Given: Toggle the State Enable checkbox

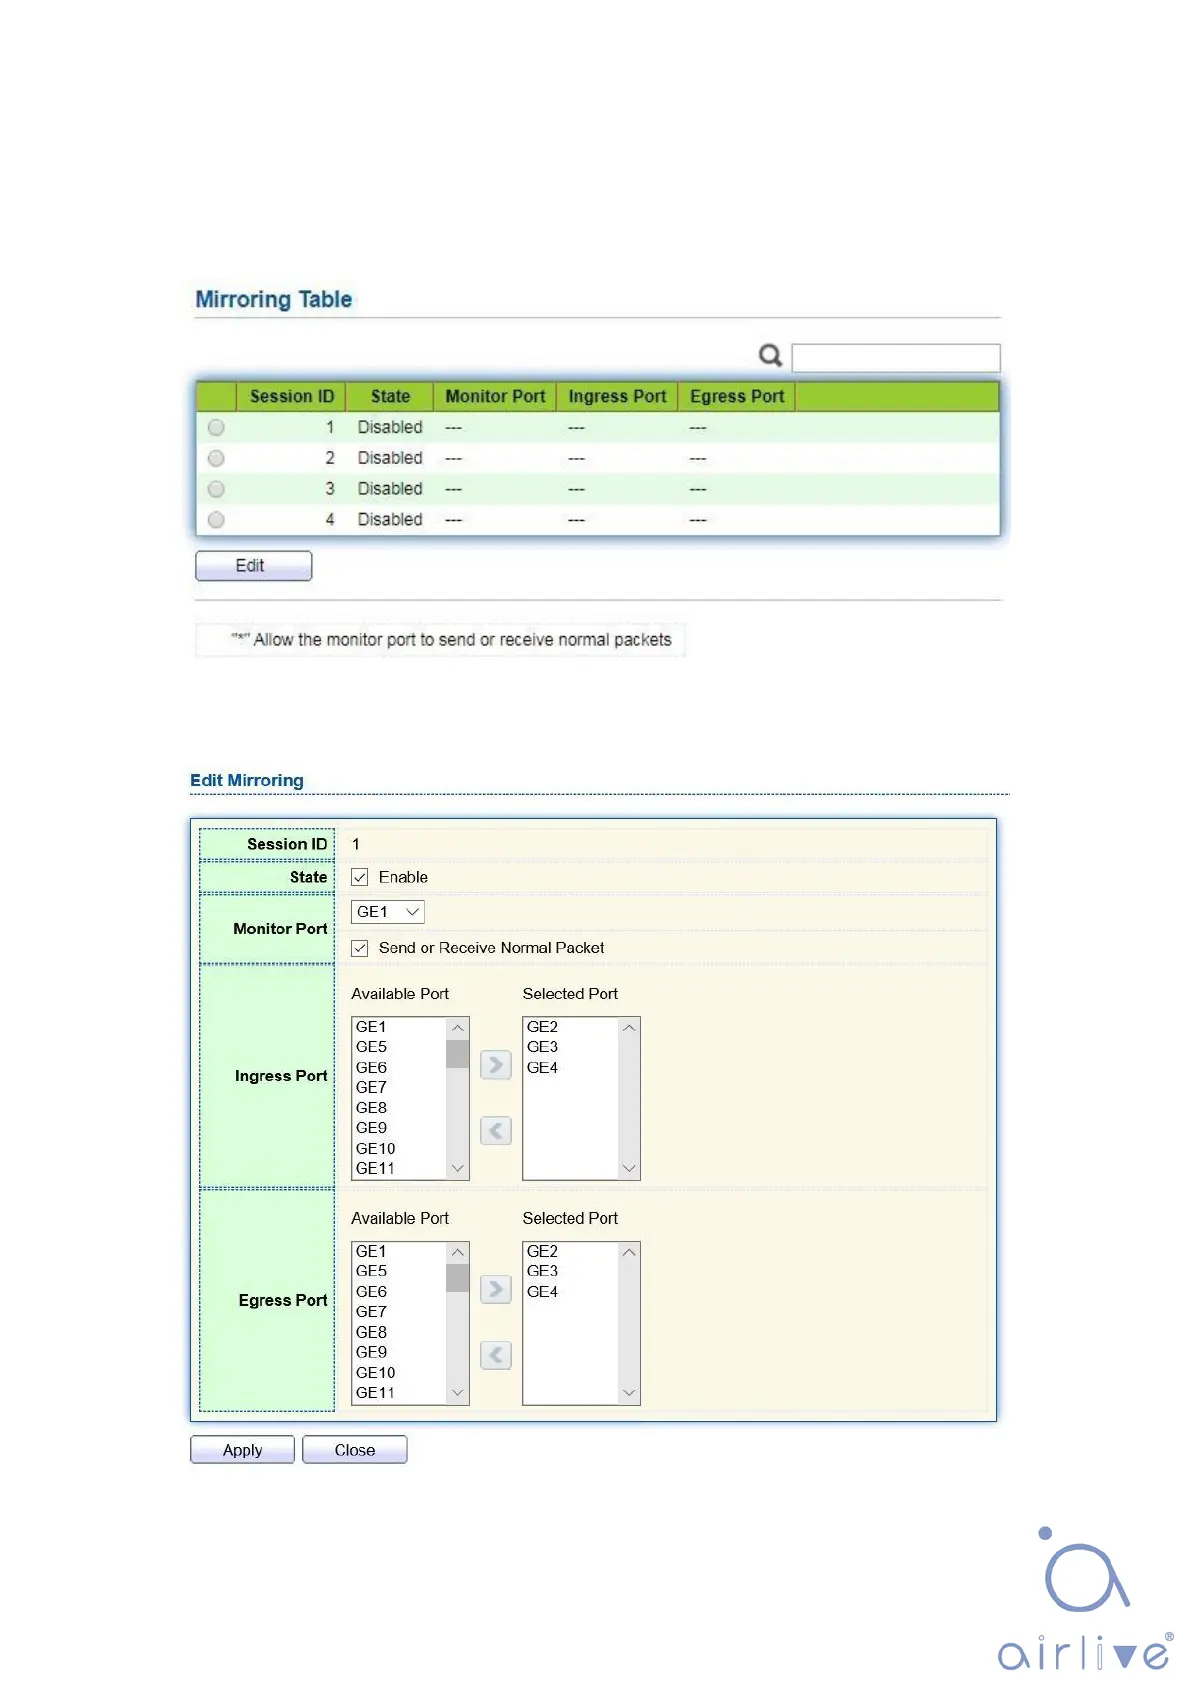Looking at the screenshot, I should (x=360, y=877).
